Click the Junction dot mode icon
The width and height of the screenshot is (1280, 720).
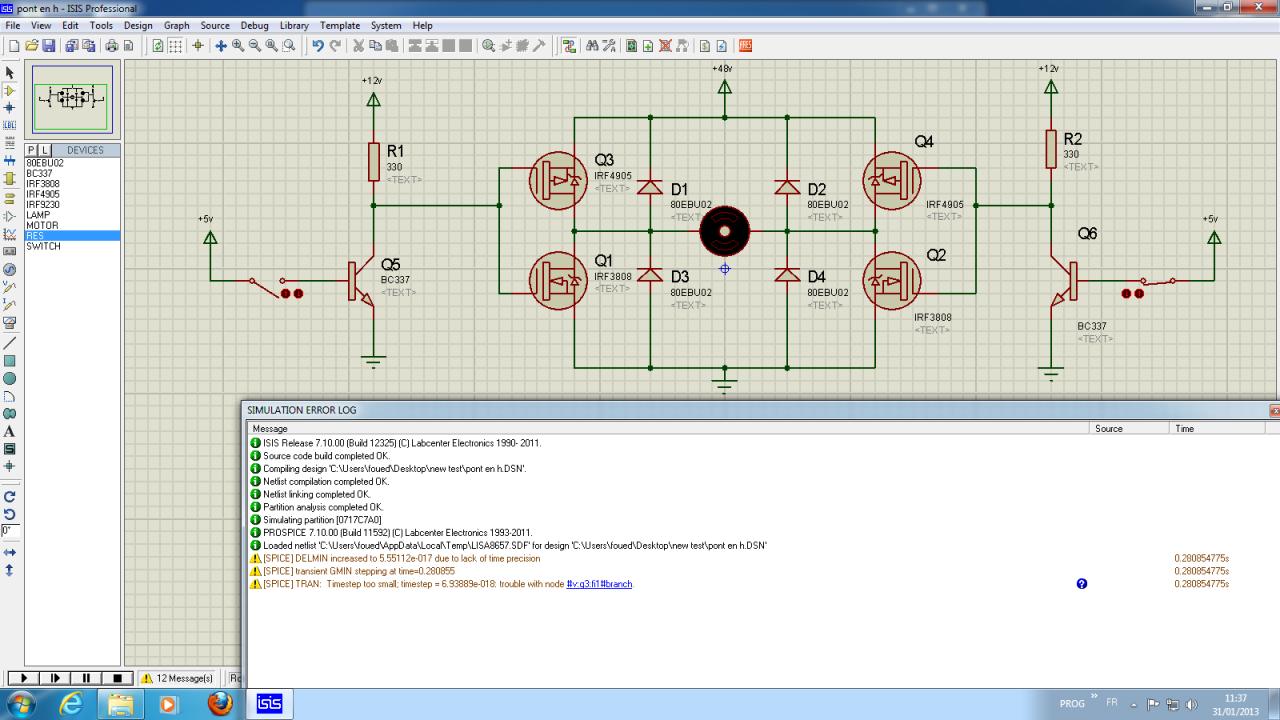(x=10, y=107)
